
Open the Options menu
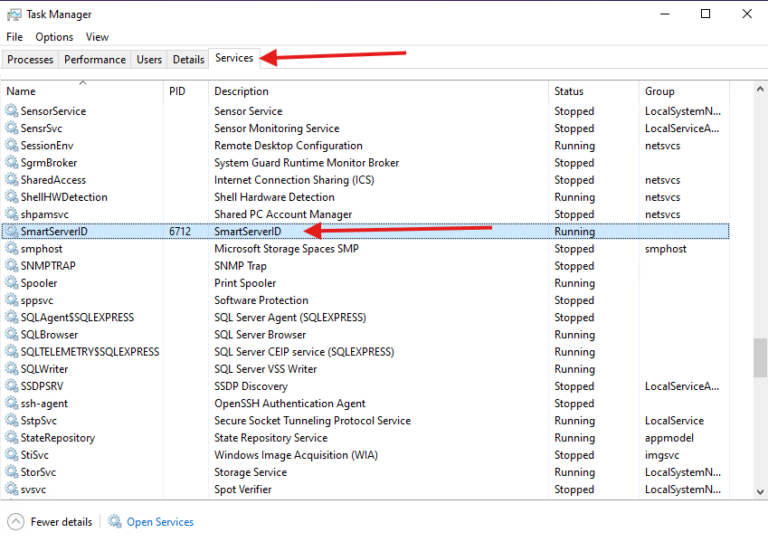coord(54,37)
